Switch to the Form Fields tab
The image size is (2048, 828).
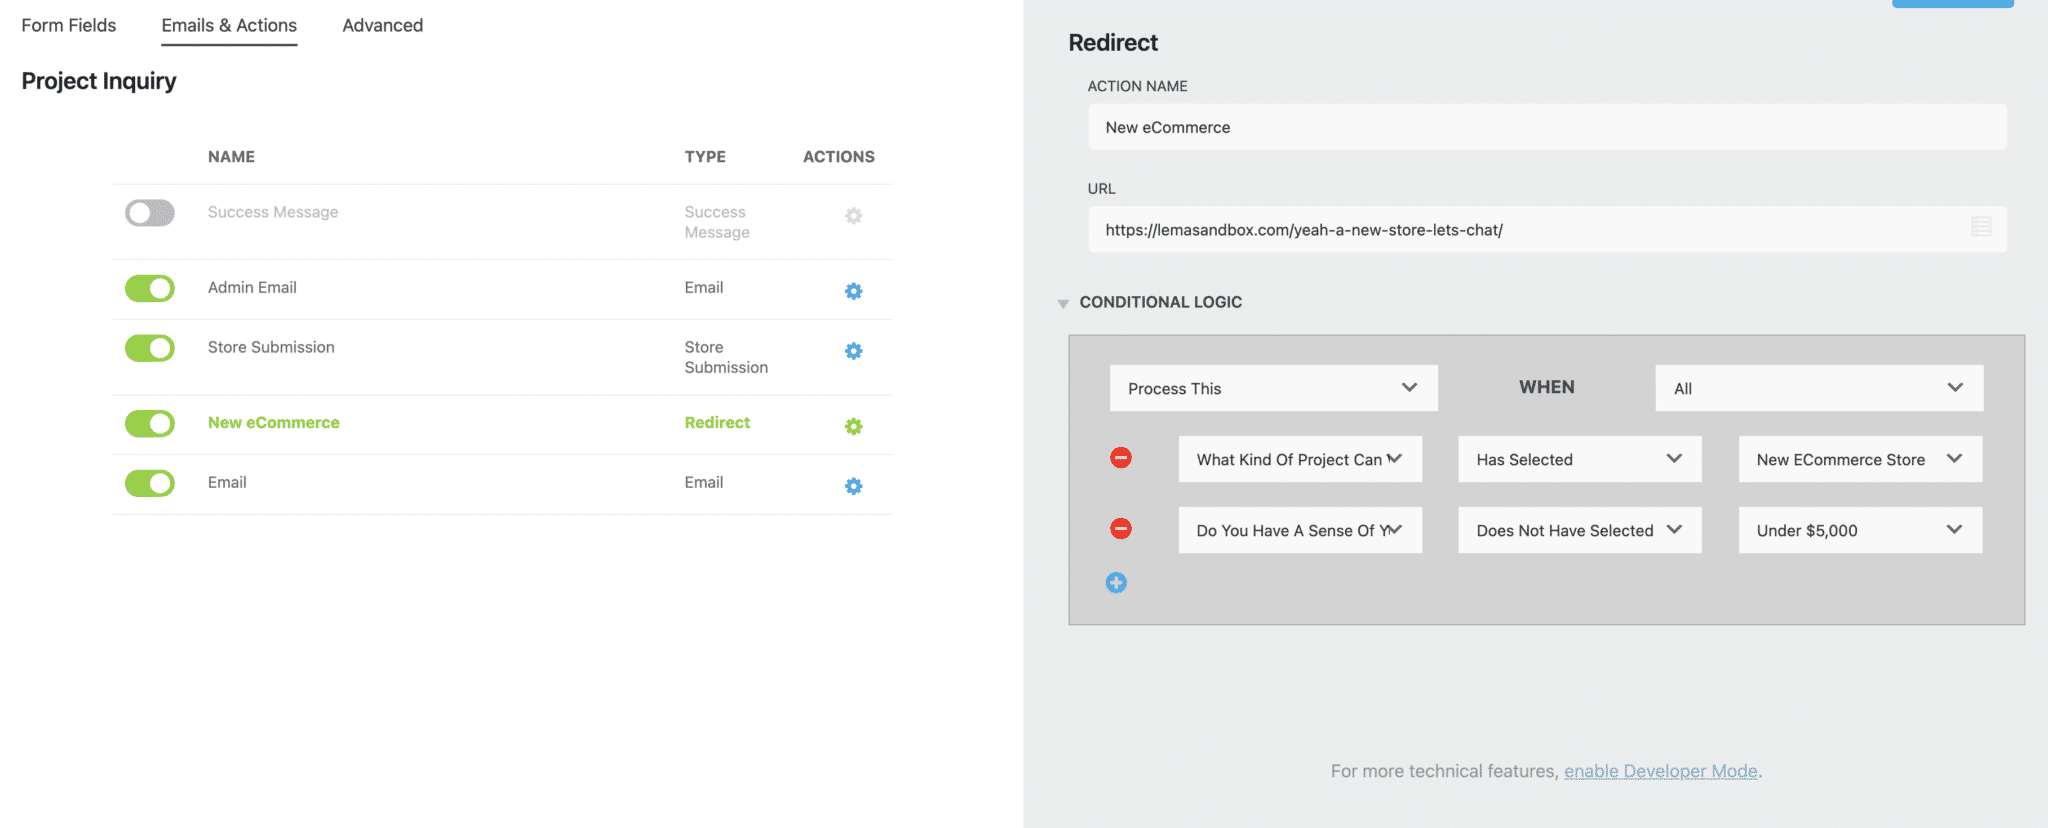tap(69, 26)
